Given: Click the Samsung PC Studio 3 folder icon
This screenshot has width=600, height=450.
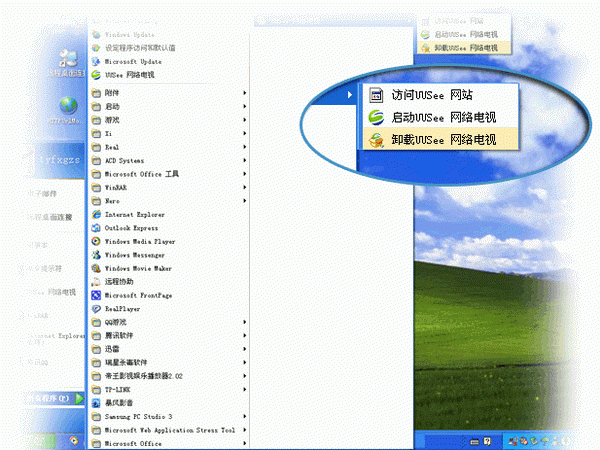Looking at the screenshot, I should (96, 416).
